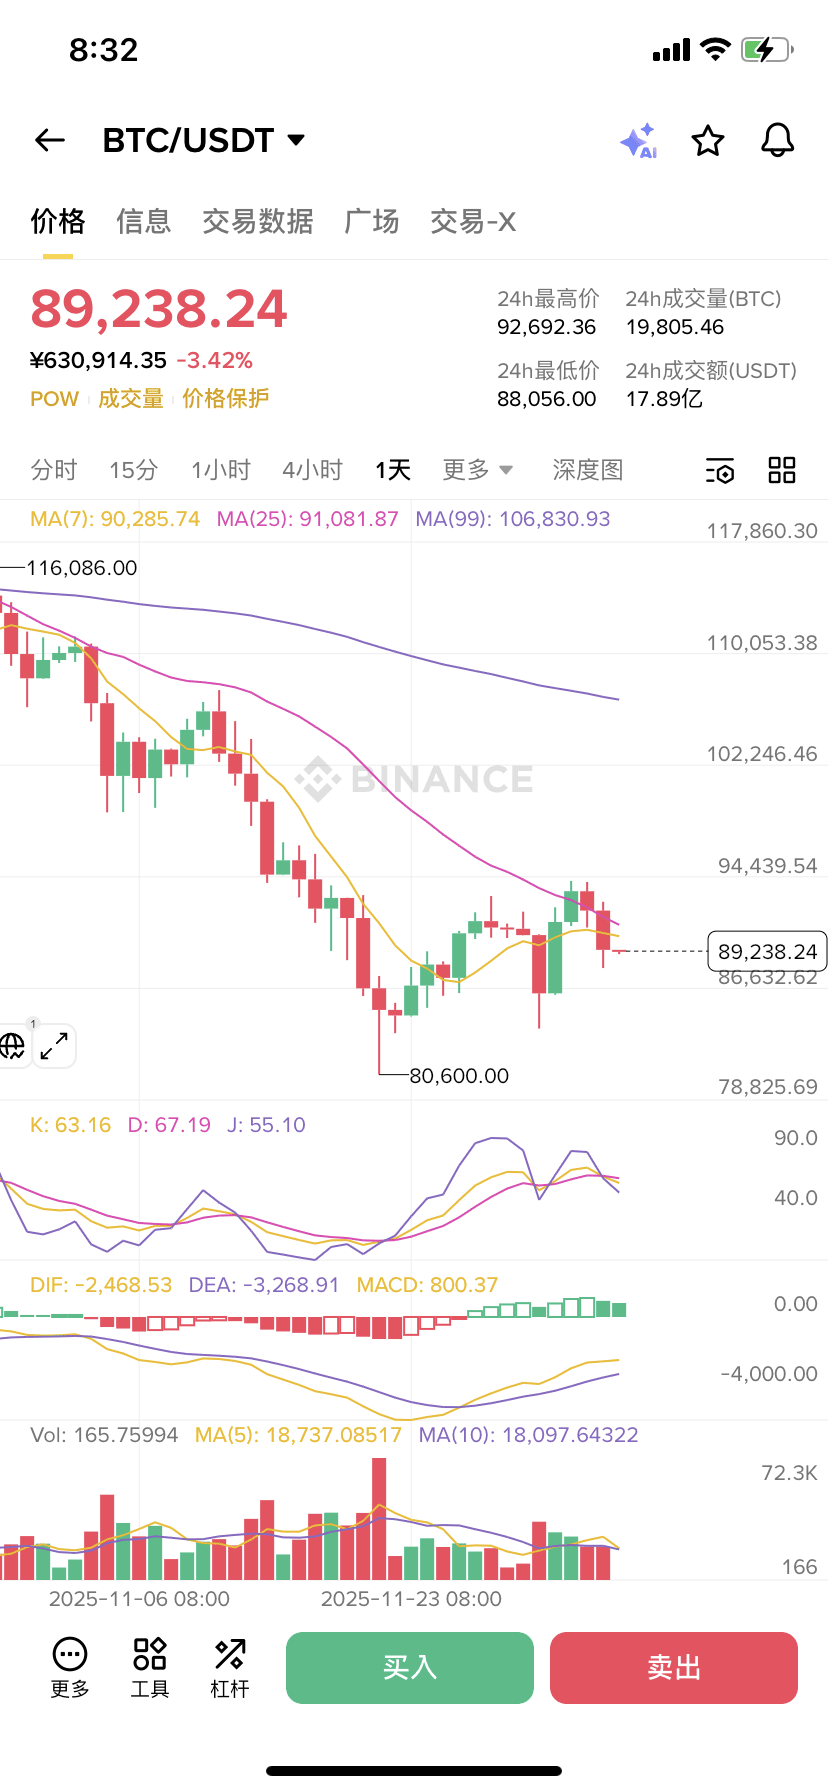Tap the ¥630,914.35 converted price
Screen dimensions: 828x1792
coord(98,360)
